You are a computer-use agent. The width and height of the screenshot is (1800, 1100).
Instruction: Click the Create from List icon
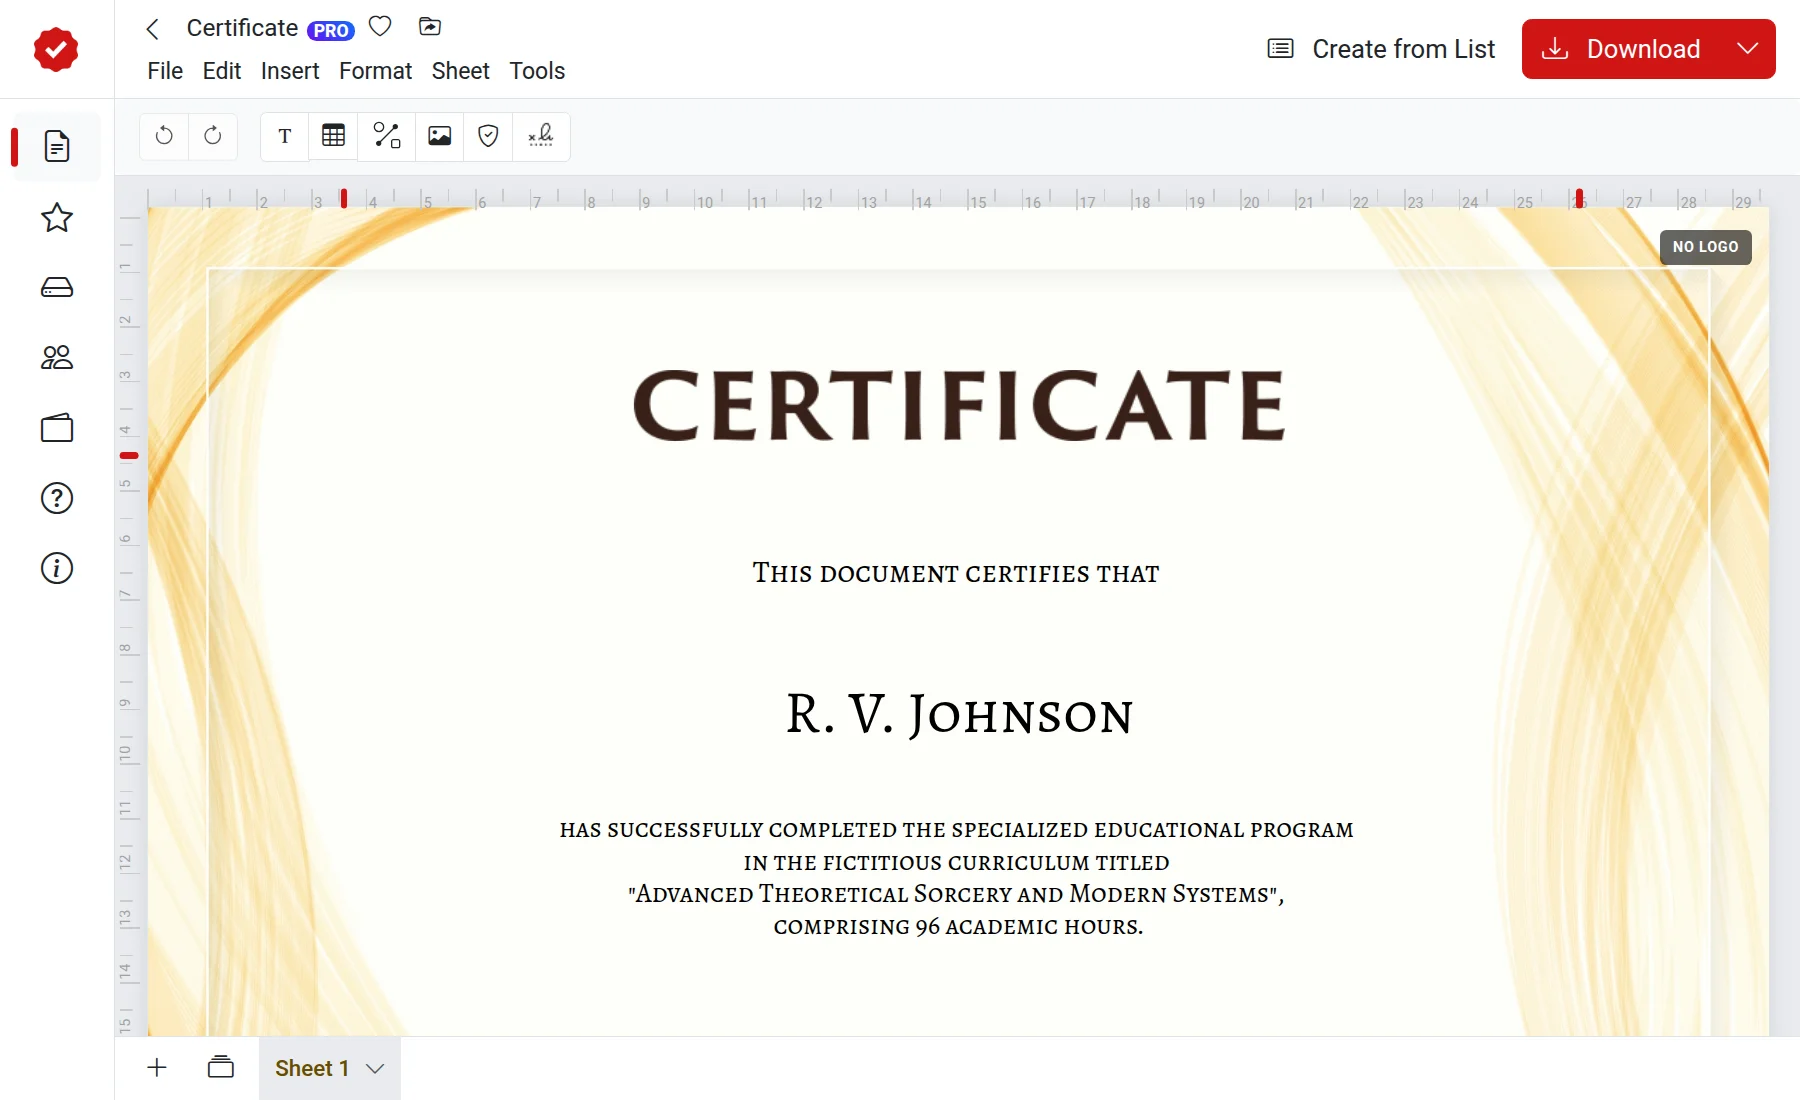point(1281,49)
